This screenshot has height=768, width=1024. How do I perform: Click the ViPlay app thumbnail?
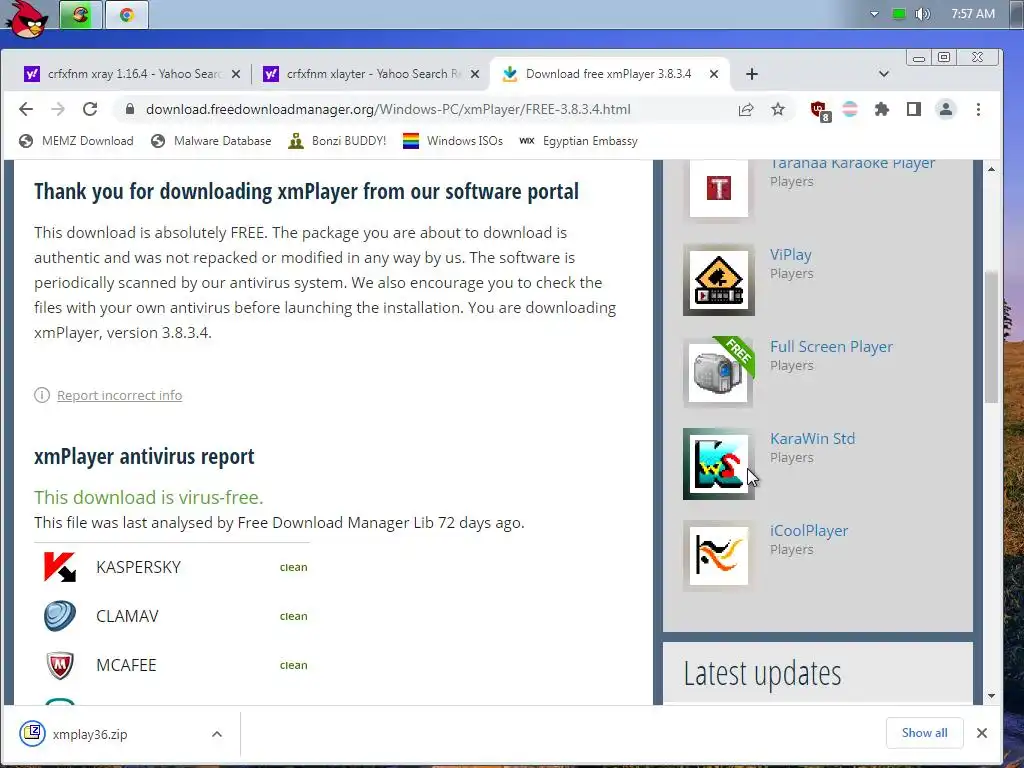pyautogui.click(x=718, y=280)
